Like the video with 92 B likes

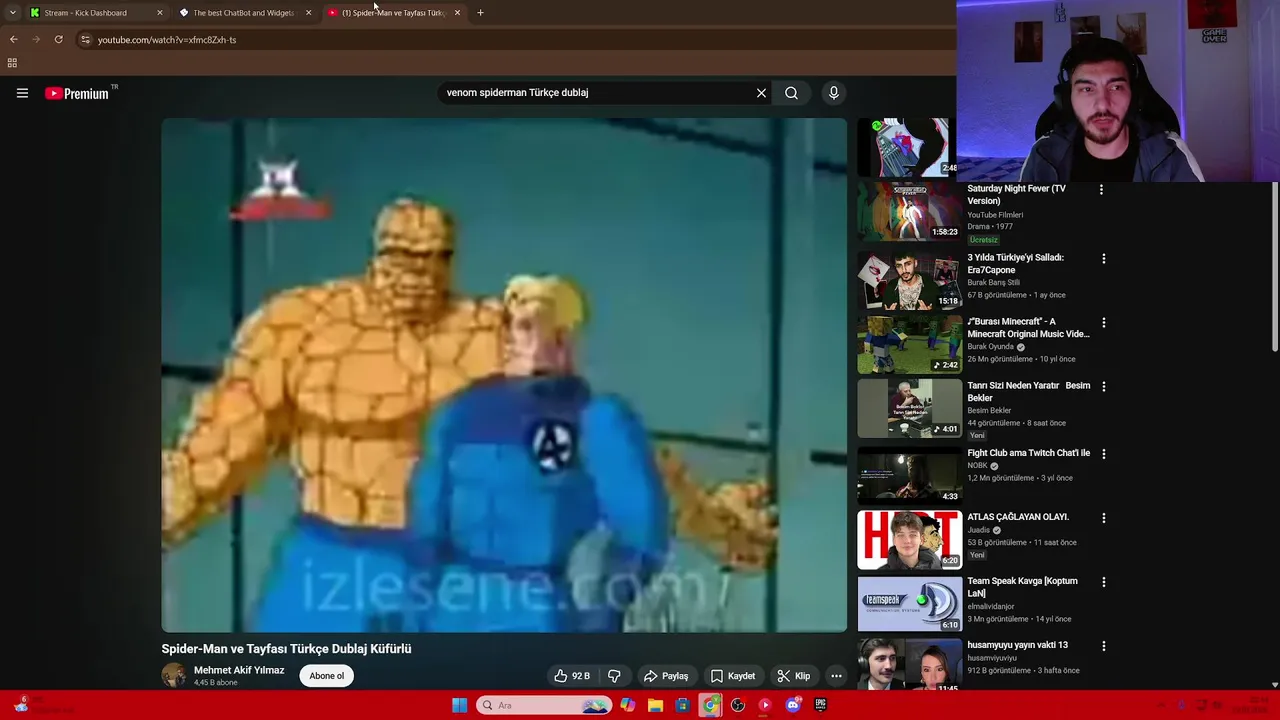(572, 676)
